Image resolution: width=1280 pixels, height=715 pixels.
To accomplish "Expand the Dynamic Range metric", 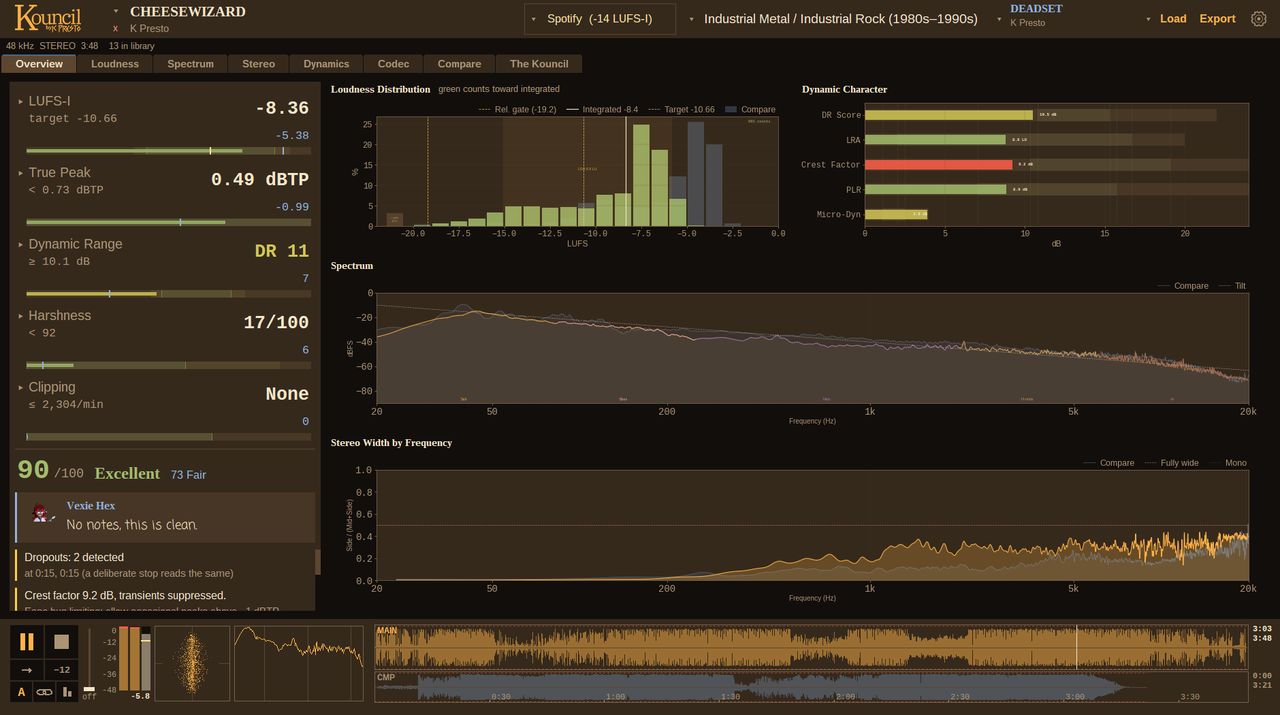I will point(20,244).
